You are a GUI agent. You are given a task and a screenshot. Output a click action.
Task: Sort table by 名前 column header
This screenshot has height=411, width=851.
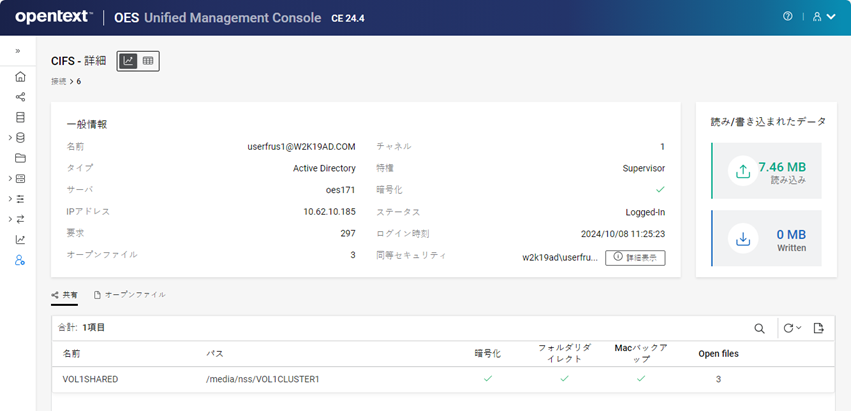point(72,353)
